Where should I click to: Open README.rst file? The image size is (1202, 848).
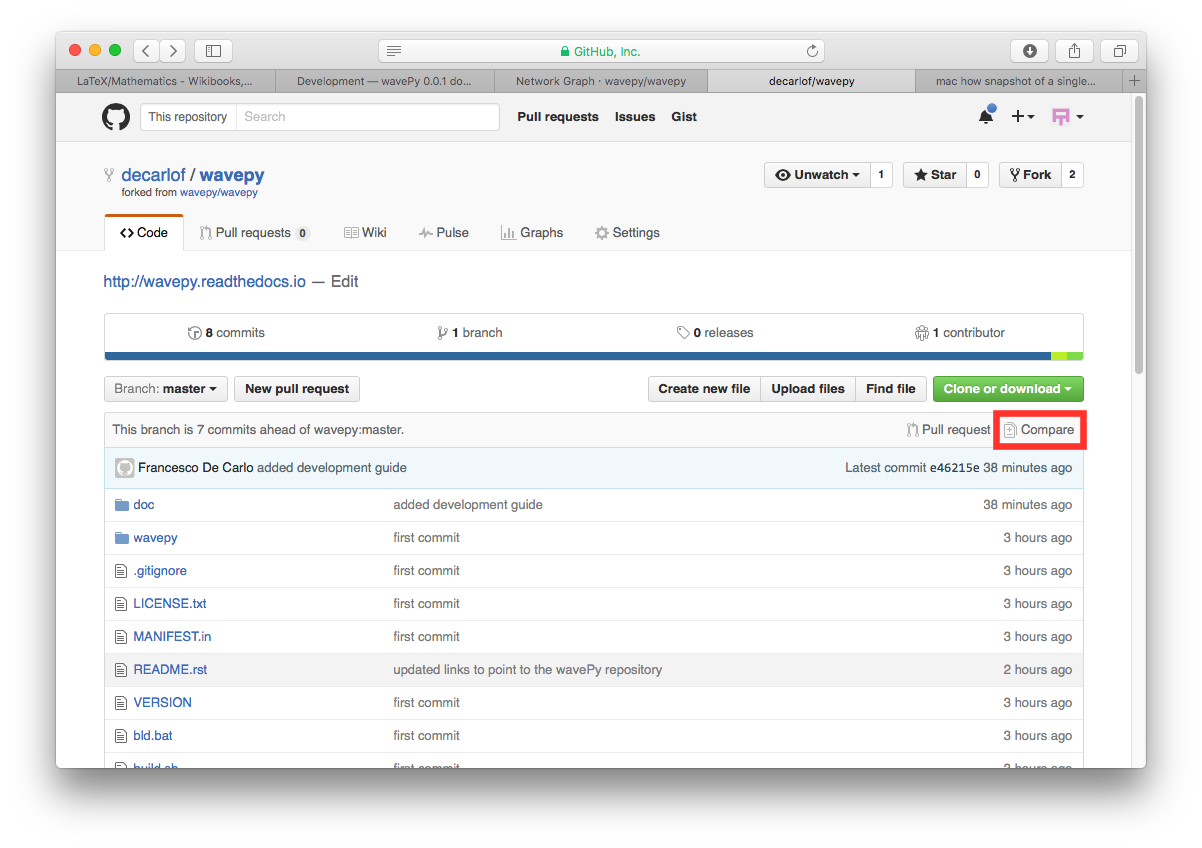pyautogui.click(x=170, y=670)
